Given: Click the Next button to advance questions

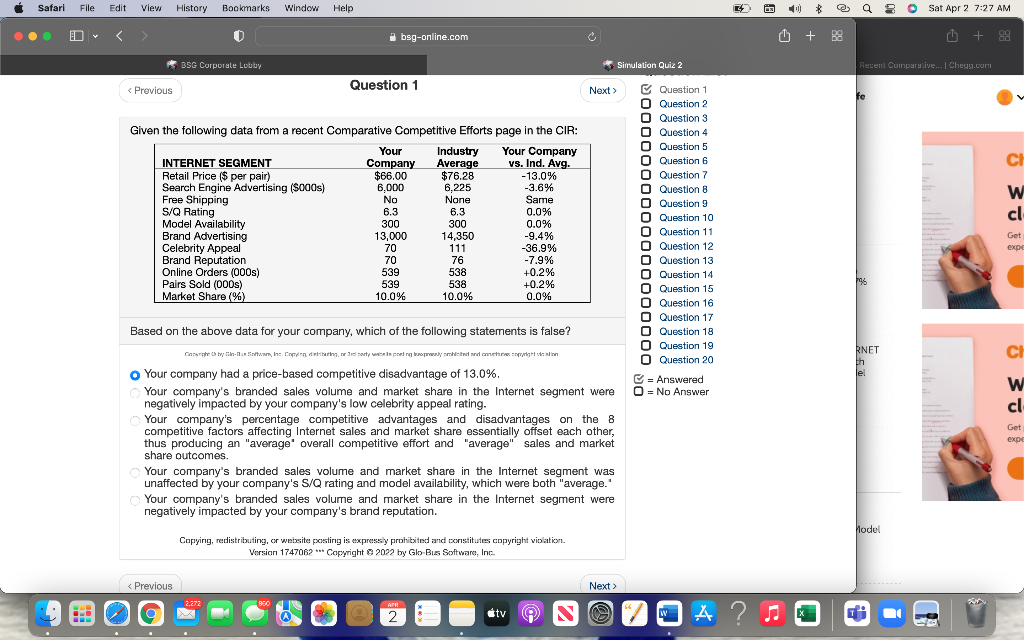Looking at the screenshot, I should pyautogui.click(x=601, y=90).
